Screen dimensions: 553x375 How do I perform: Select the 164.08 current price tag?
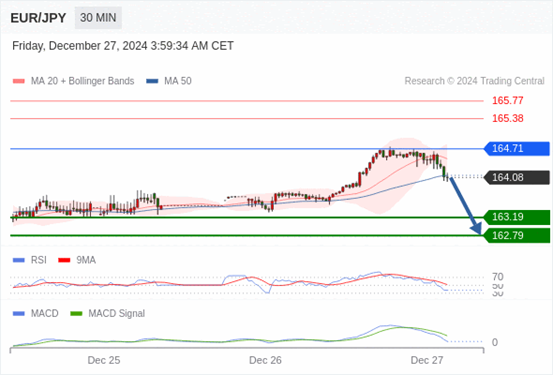tap(517, 177)
